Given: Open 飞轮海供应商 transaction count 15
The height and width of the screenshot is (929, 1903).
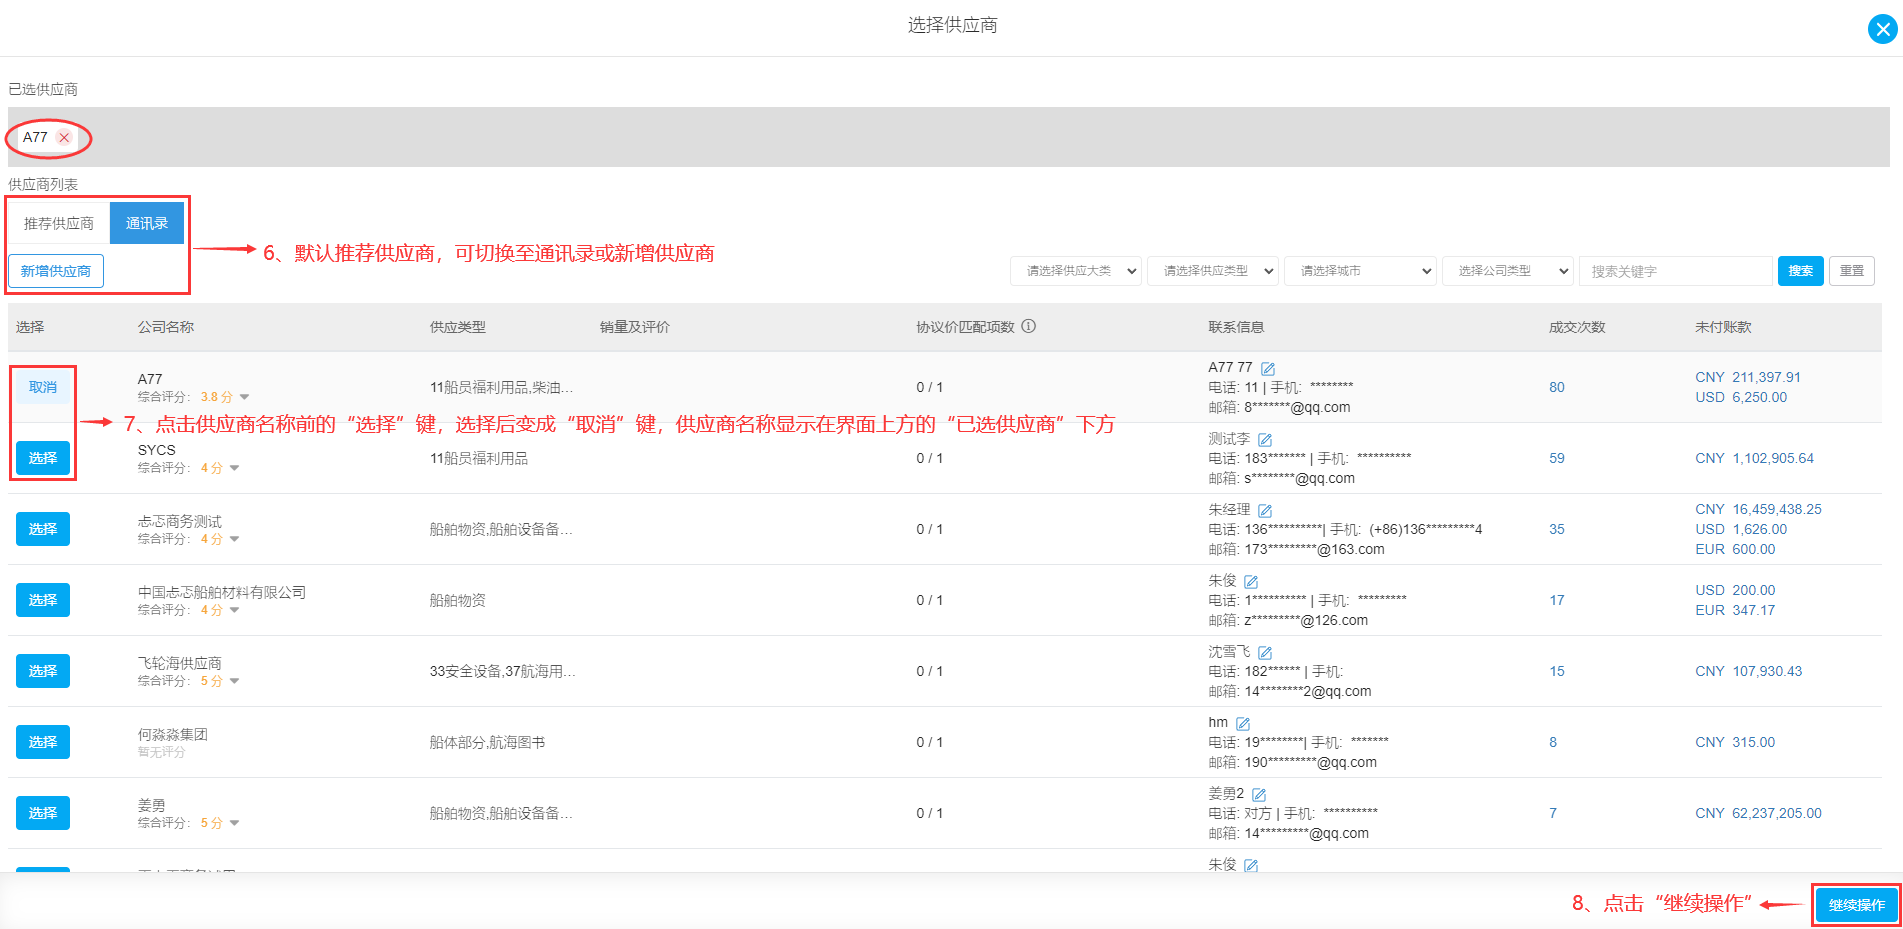Looking at the screenshot, I should pyautogui.click(x=1557, y=671).
